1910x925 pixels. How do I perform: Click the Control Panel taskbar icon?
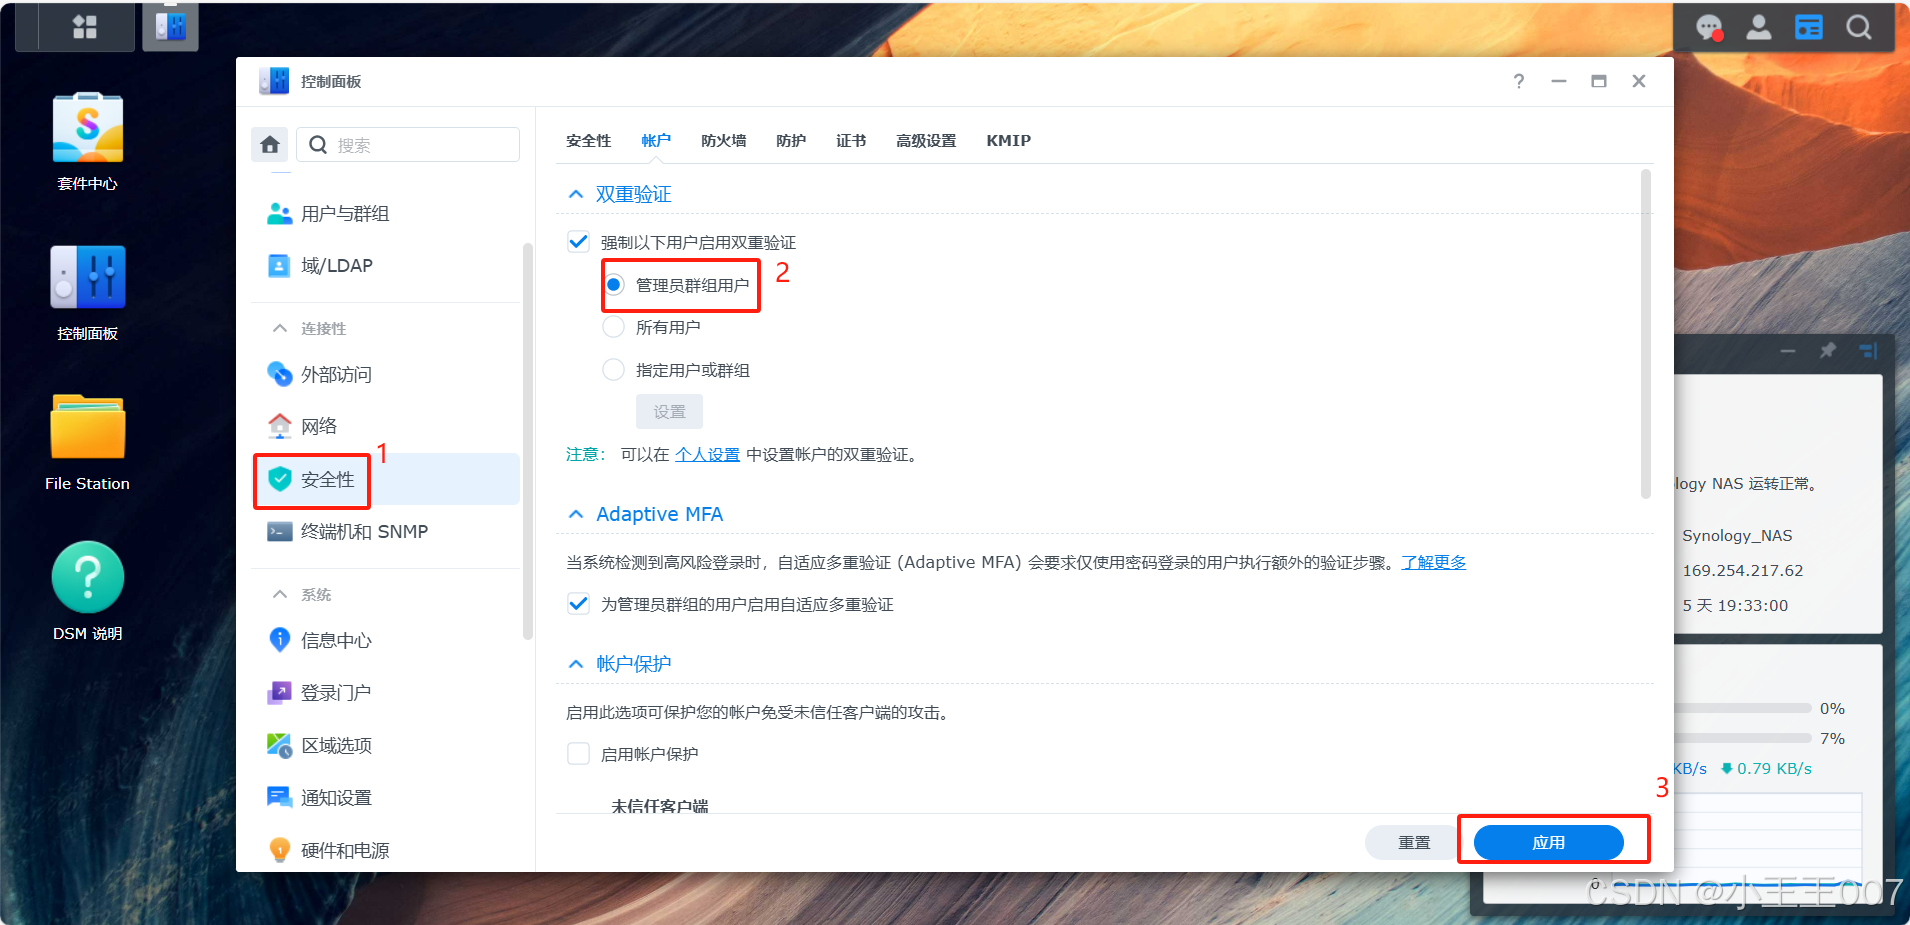coord(171,26)
